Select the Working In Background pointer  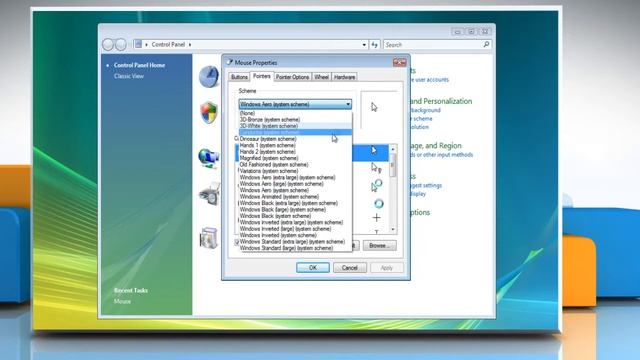376,186
